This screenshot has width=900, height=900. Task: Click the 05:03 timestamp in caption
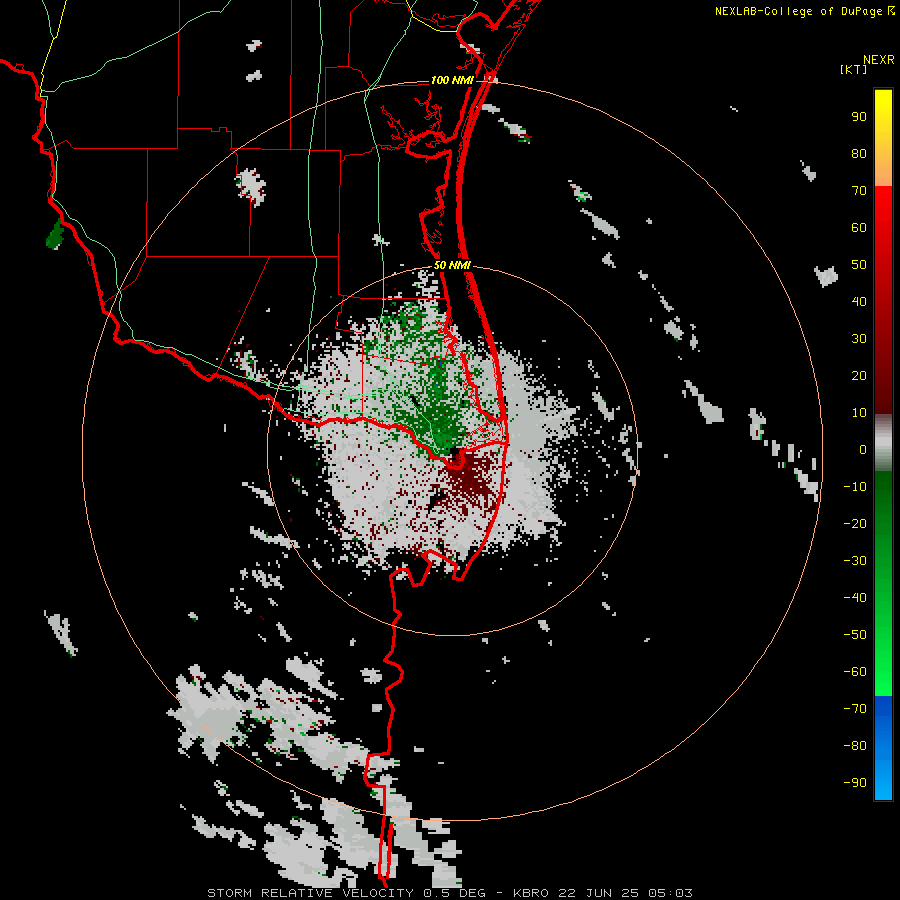(x=670, y=893)
